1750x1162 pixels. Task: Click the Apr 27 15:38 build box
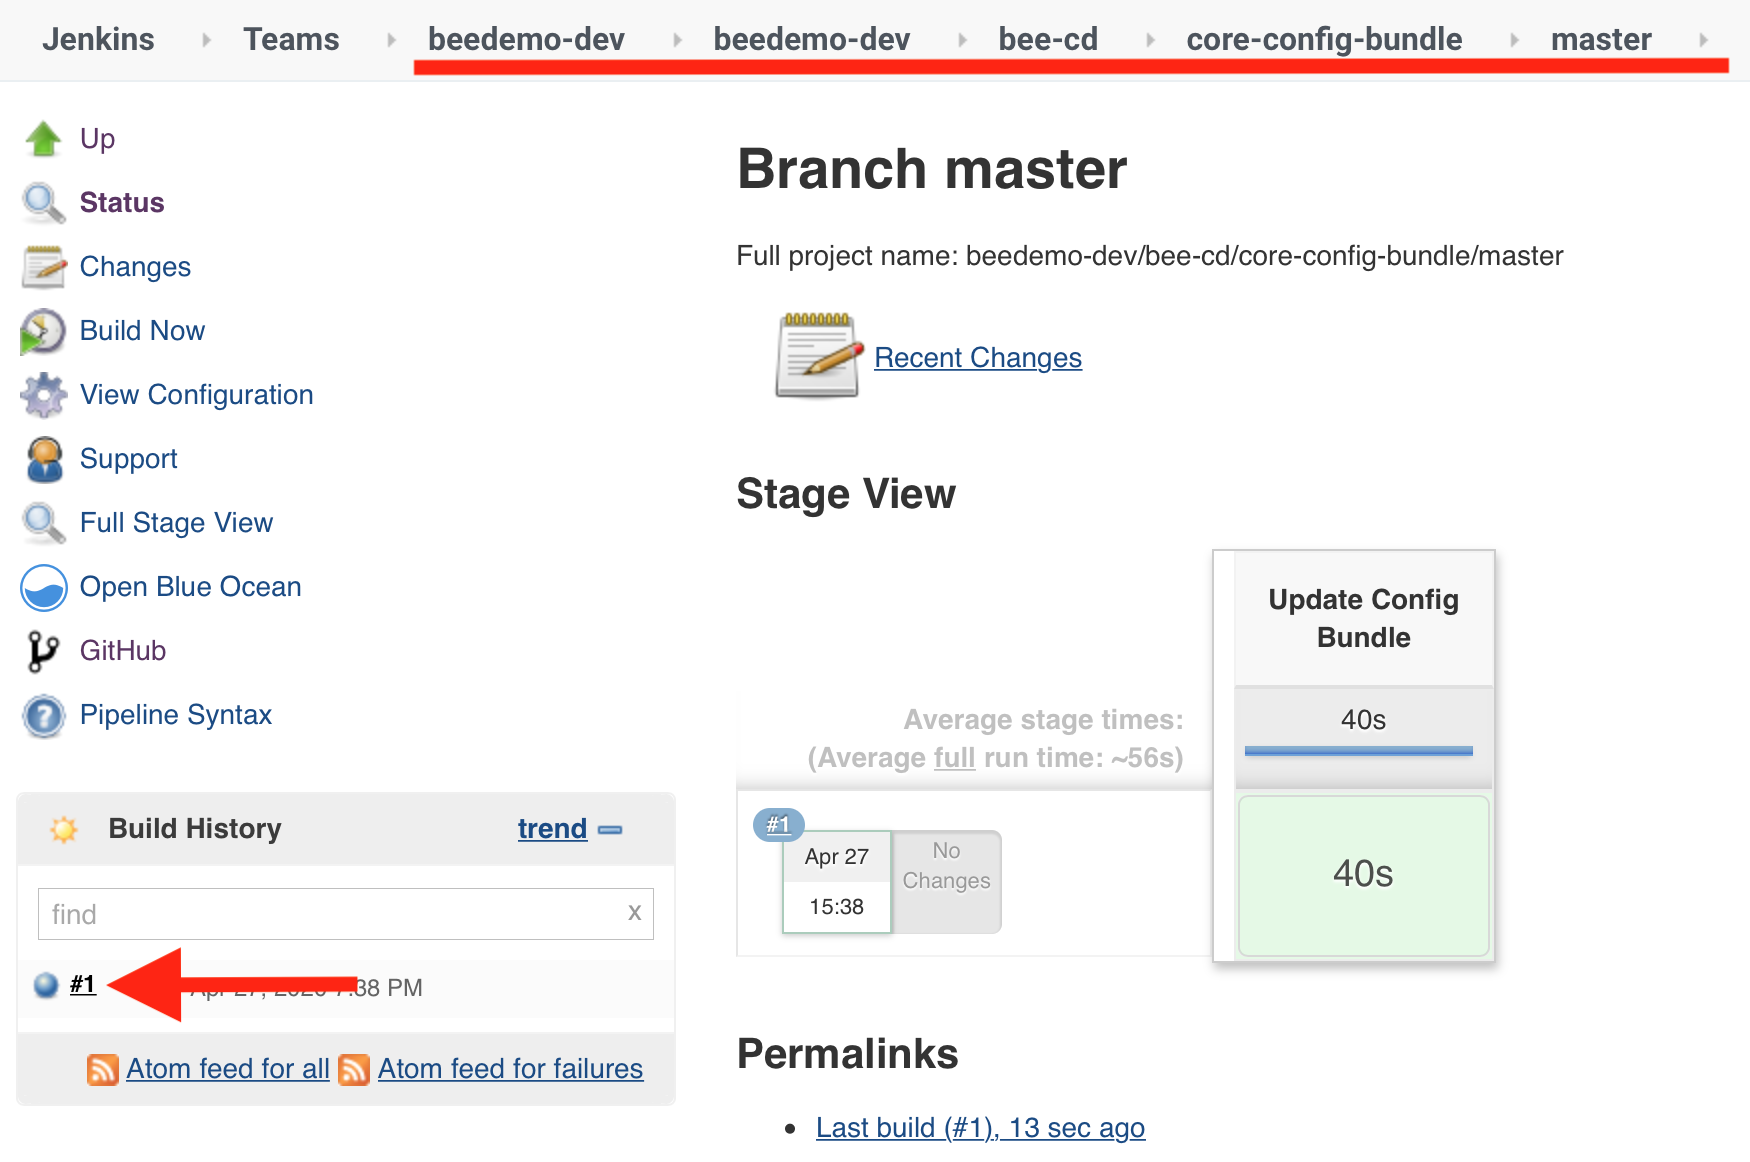click(837, 882)
